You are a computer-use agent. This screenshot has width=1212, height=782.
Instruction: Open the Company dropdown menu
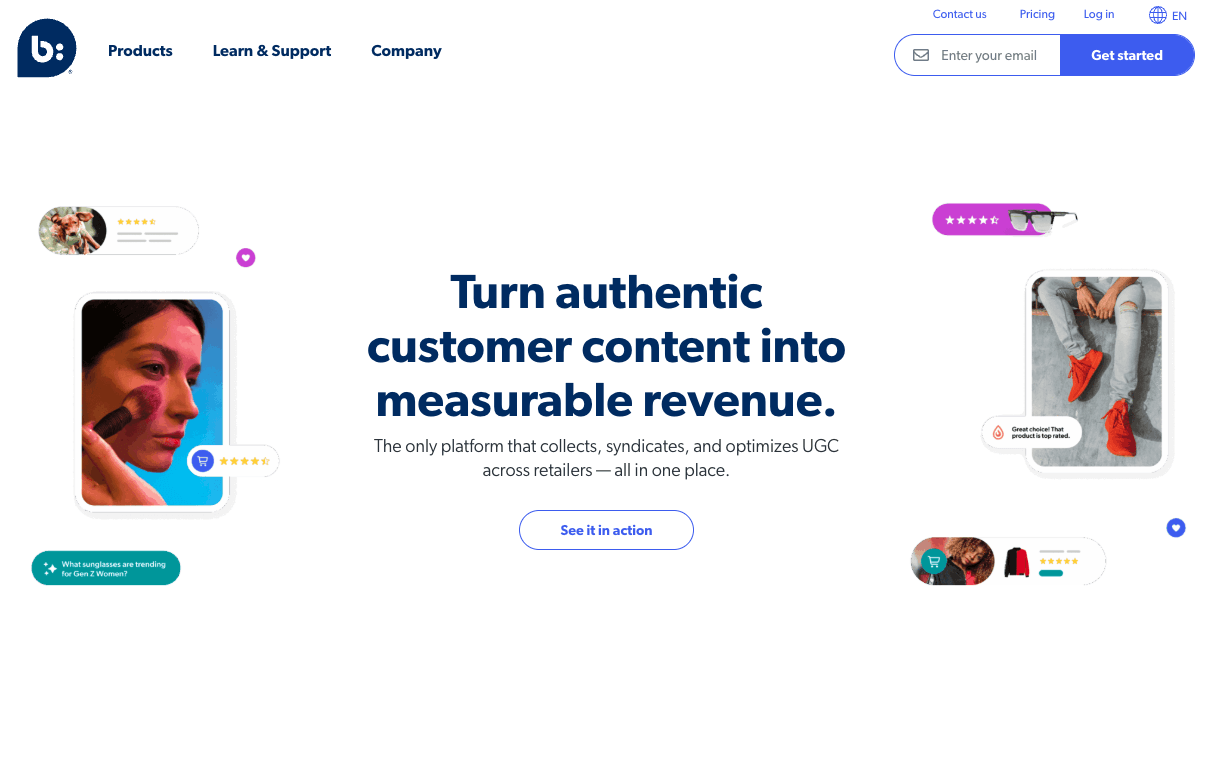(406, 51)
